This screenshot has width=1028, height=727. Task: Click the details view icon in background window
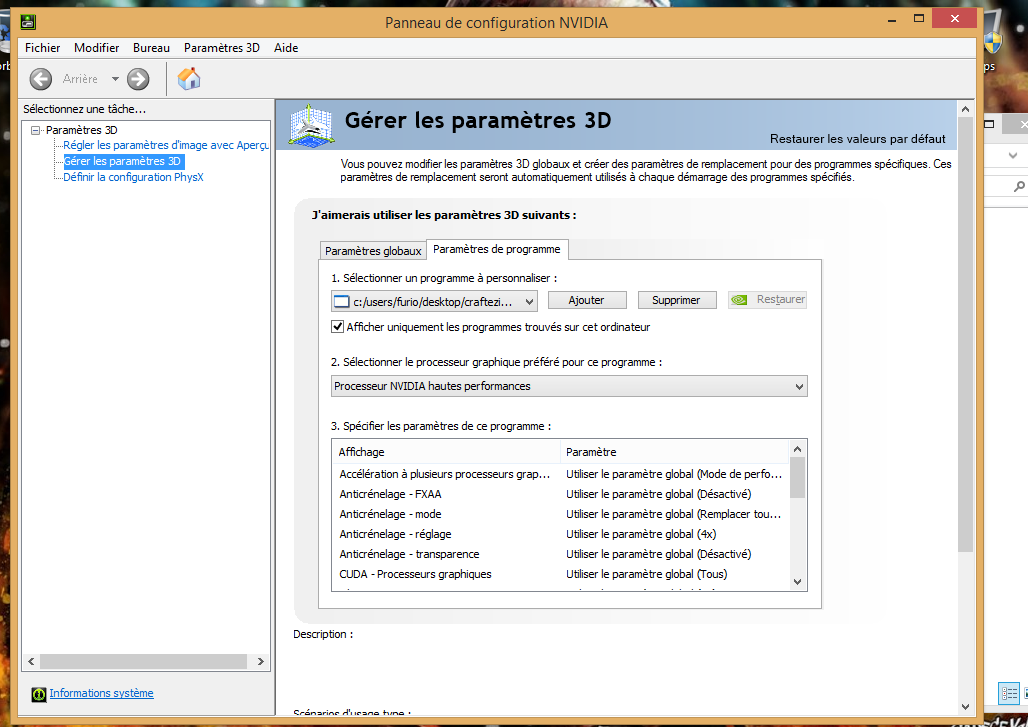click(1008, 694)
